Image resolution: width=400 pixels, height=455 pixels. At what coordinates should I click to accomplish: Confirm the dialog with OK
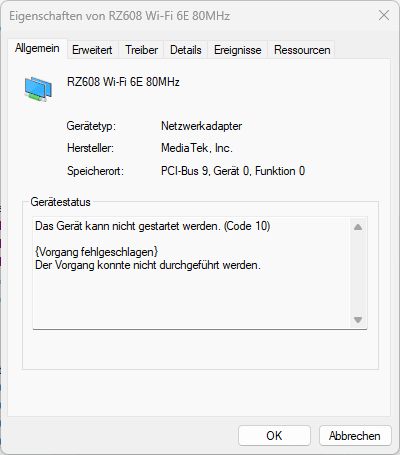point(274,435)
